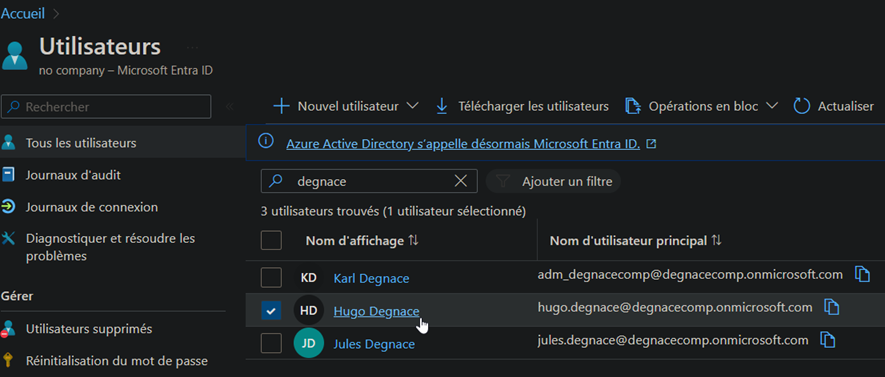Open Réinitialisation du mot de passe
The height and width of the screenshot is (377, 885).
point(116,361)
